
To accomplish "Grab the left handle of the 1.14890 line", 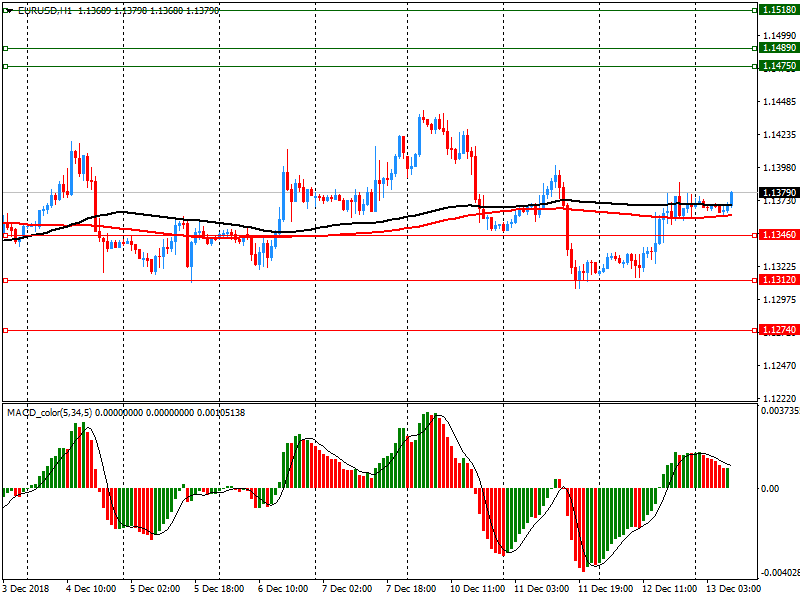I will (5, 48).
